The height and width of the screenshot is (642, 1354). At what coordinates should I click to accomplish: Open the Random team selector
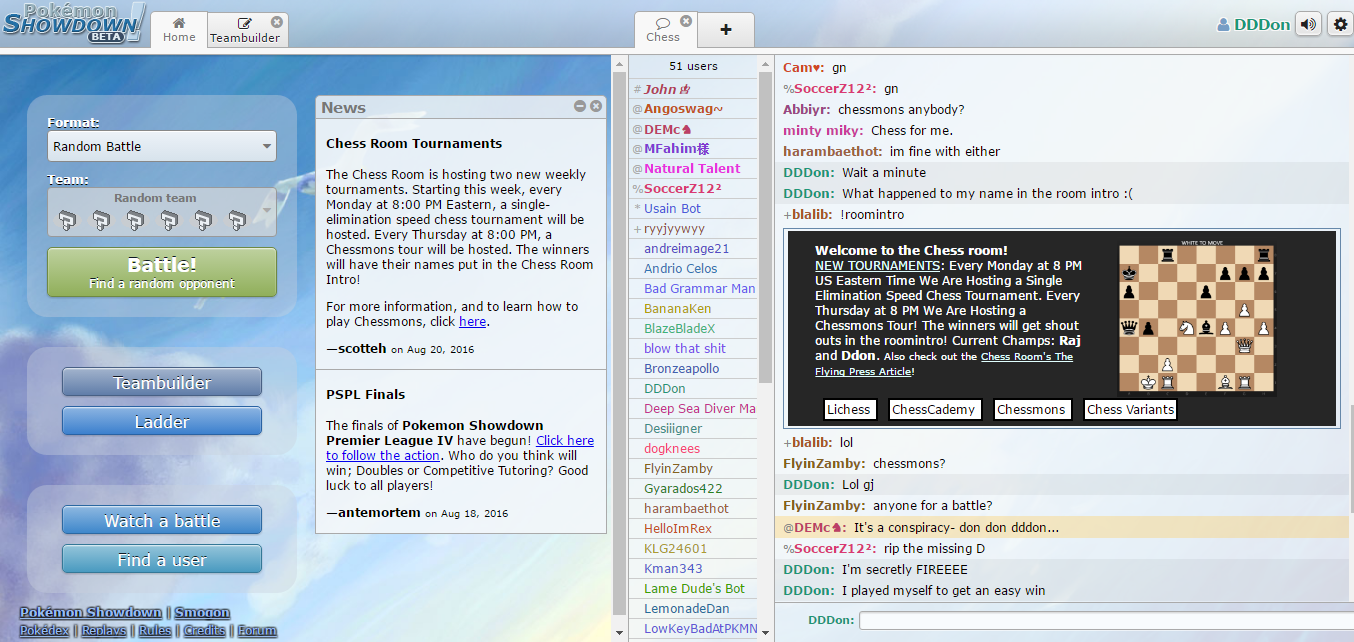[x=162, y=212]
